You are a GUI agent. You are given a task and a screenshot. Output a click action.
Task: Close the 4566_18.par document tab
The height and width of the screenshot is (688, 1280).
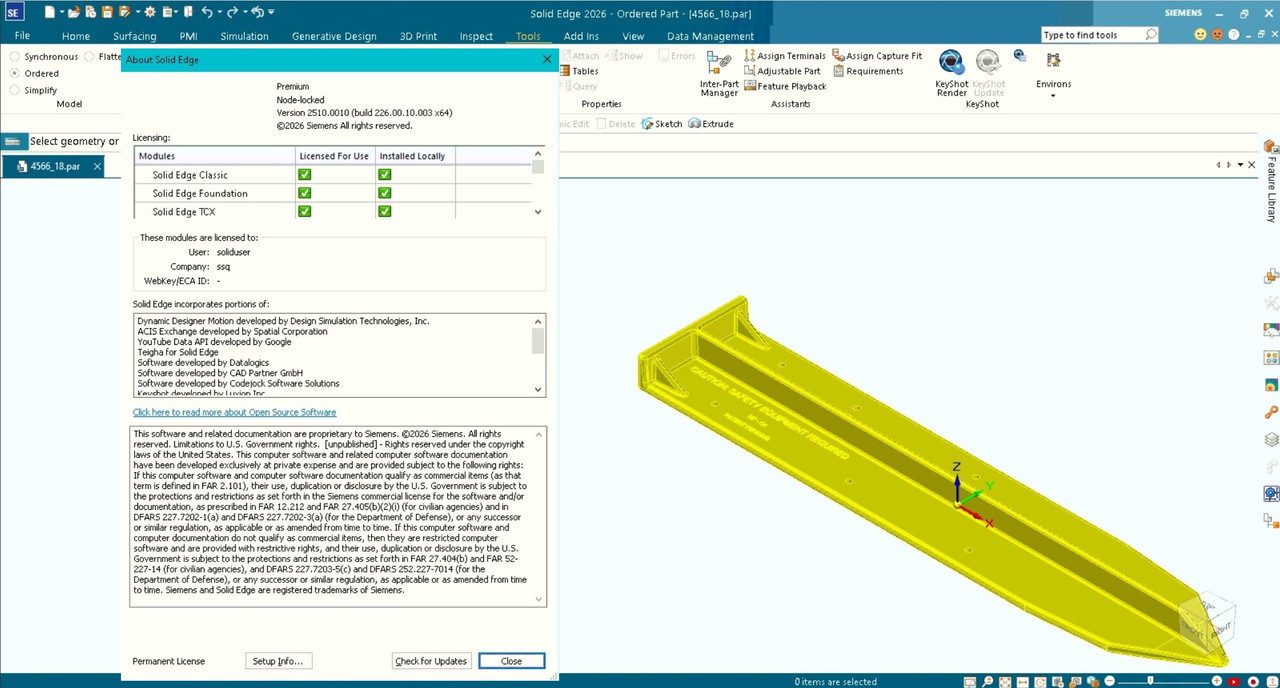(x=97, y=166)
